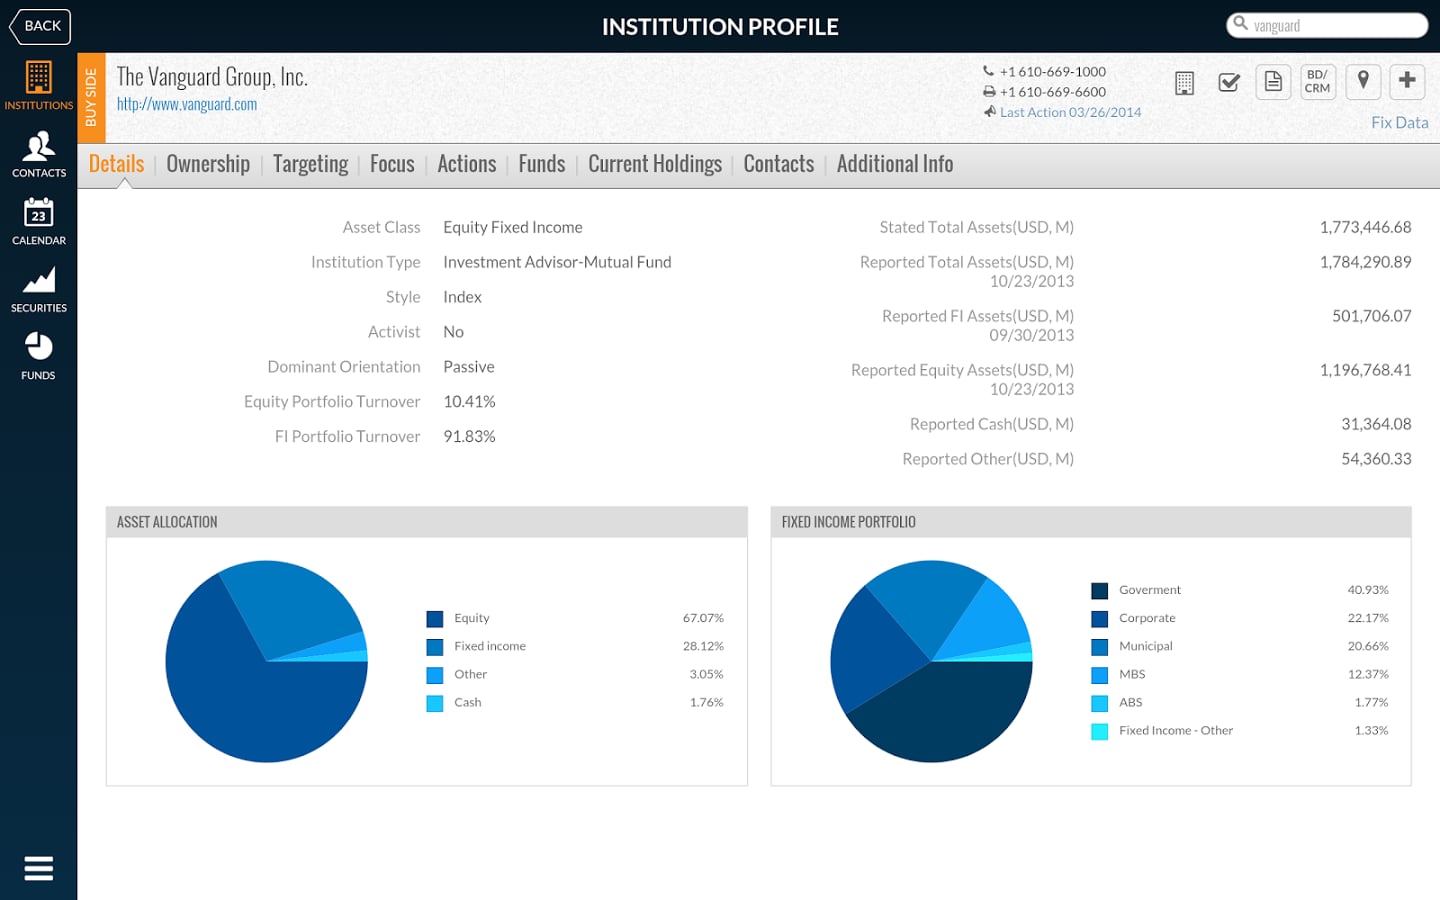Click the Dominant Orientation value Passive
Screen dimensions: 1440x900
coord(469,367)
